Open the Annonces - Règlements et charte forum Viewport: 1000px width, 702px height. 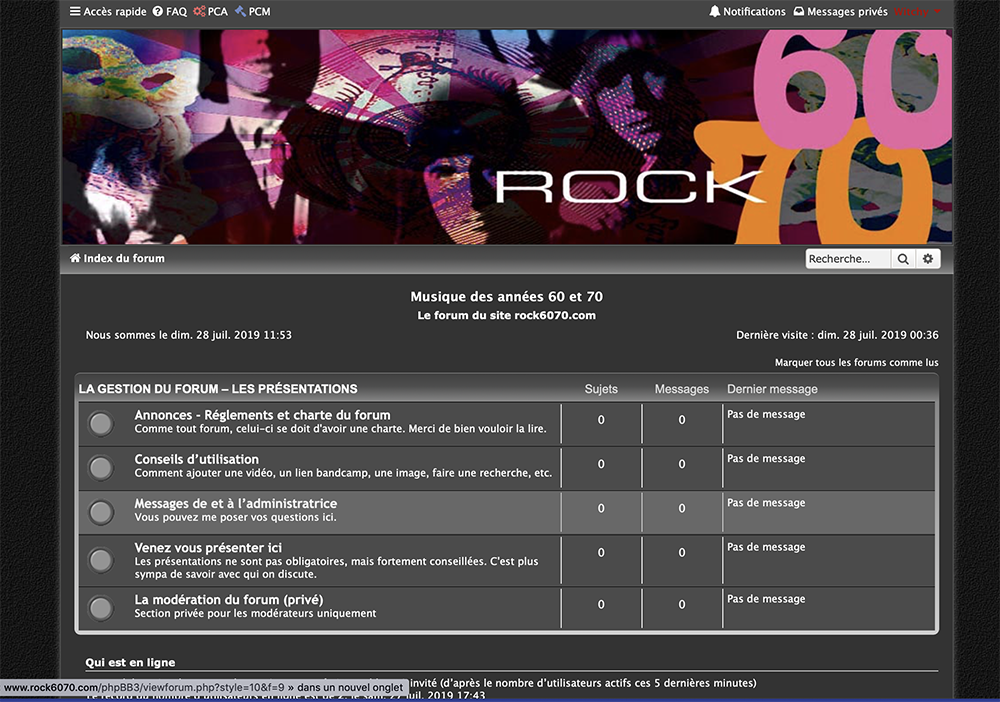coord(262,415)
